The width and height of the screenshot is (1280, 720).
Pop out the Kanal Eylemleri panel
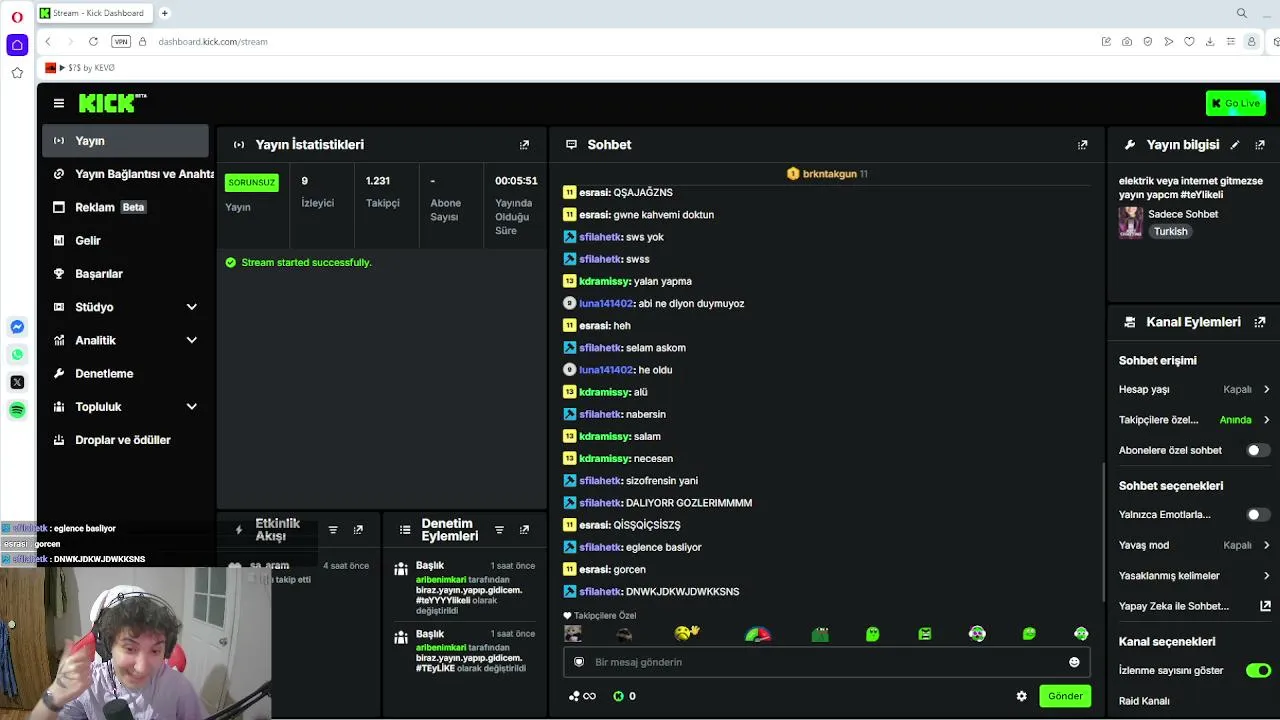pyautogui.click(x=1259, y=322)
